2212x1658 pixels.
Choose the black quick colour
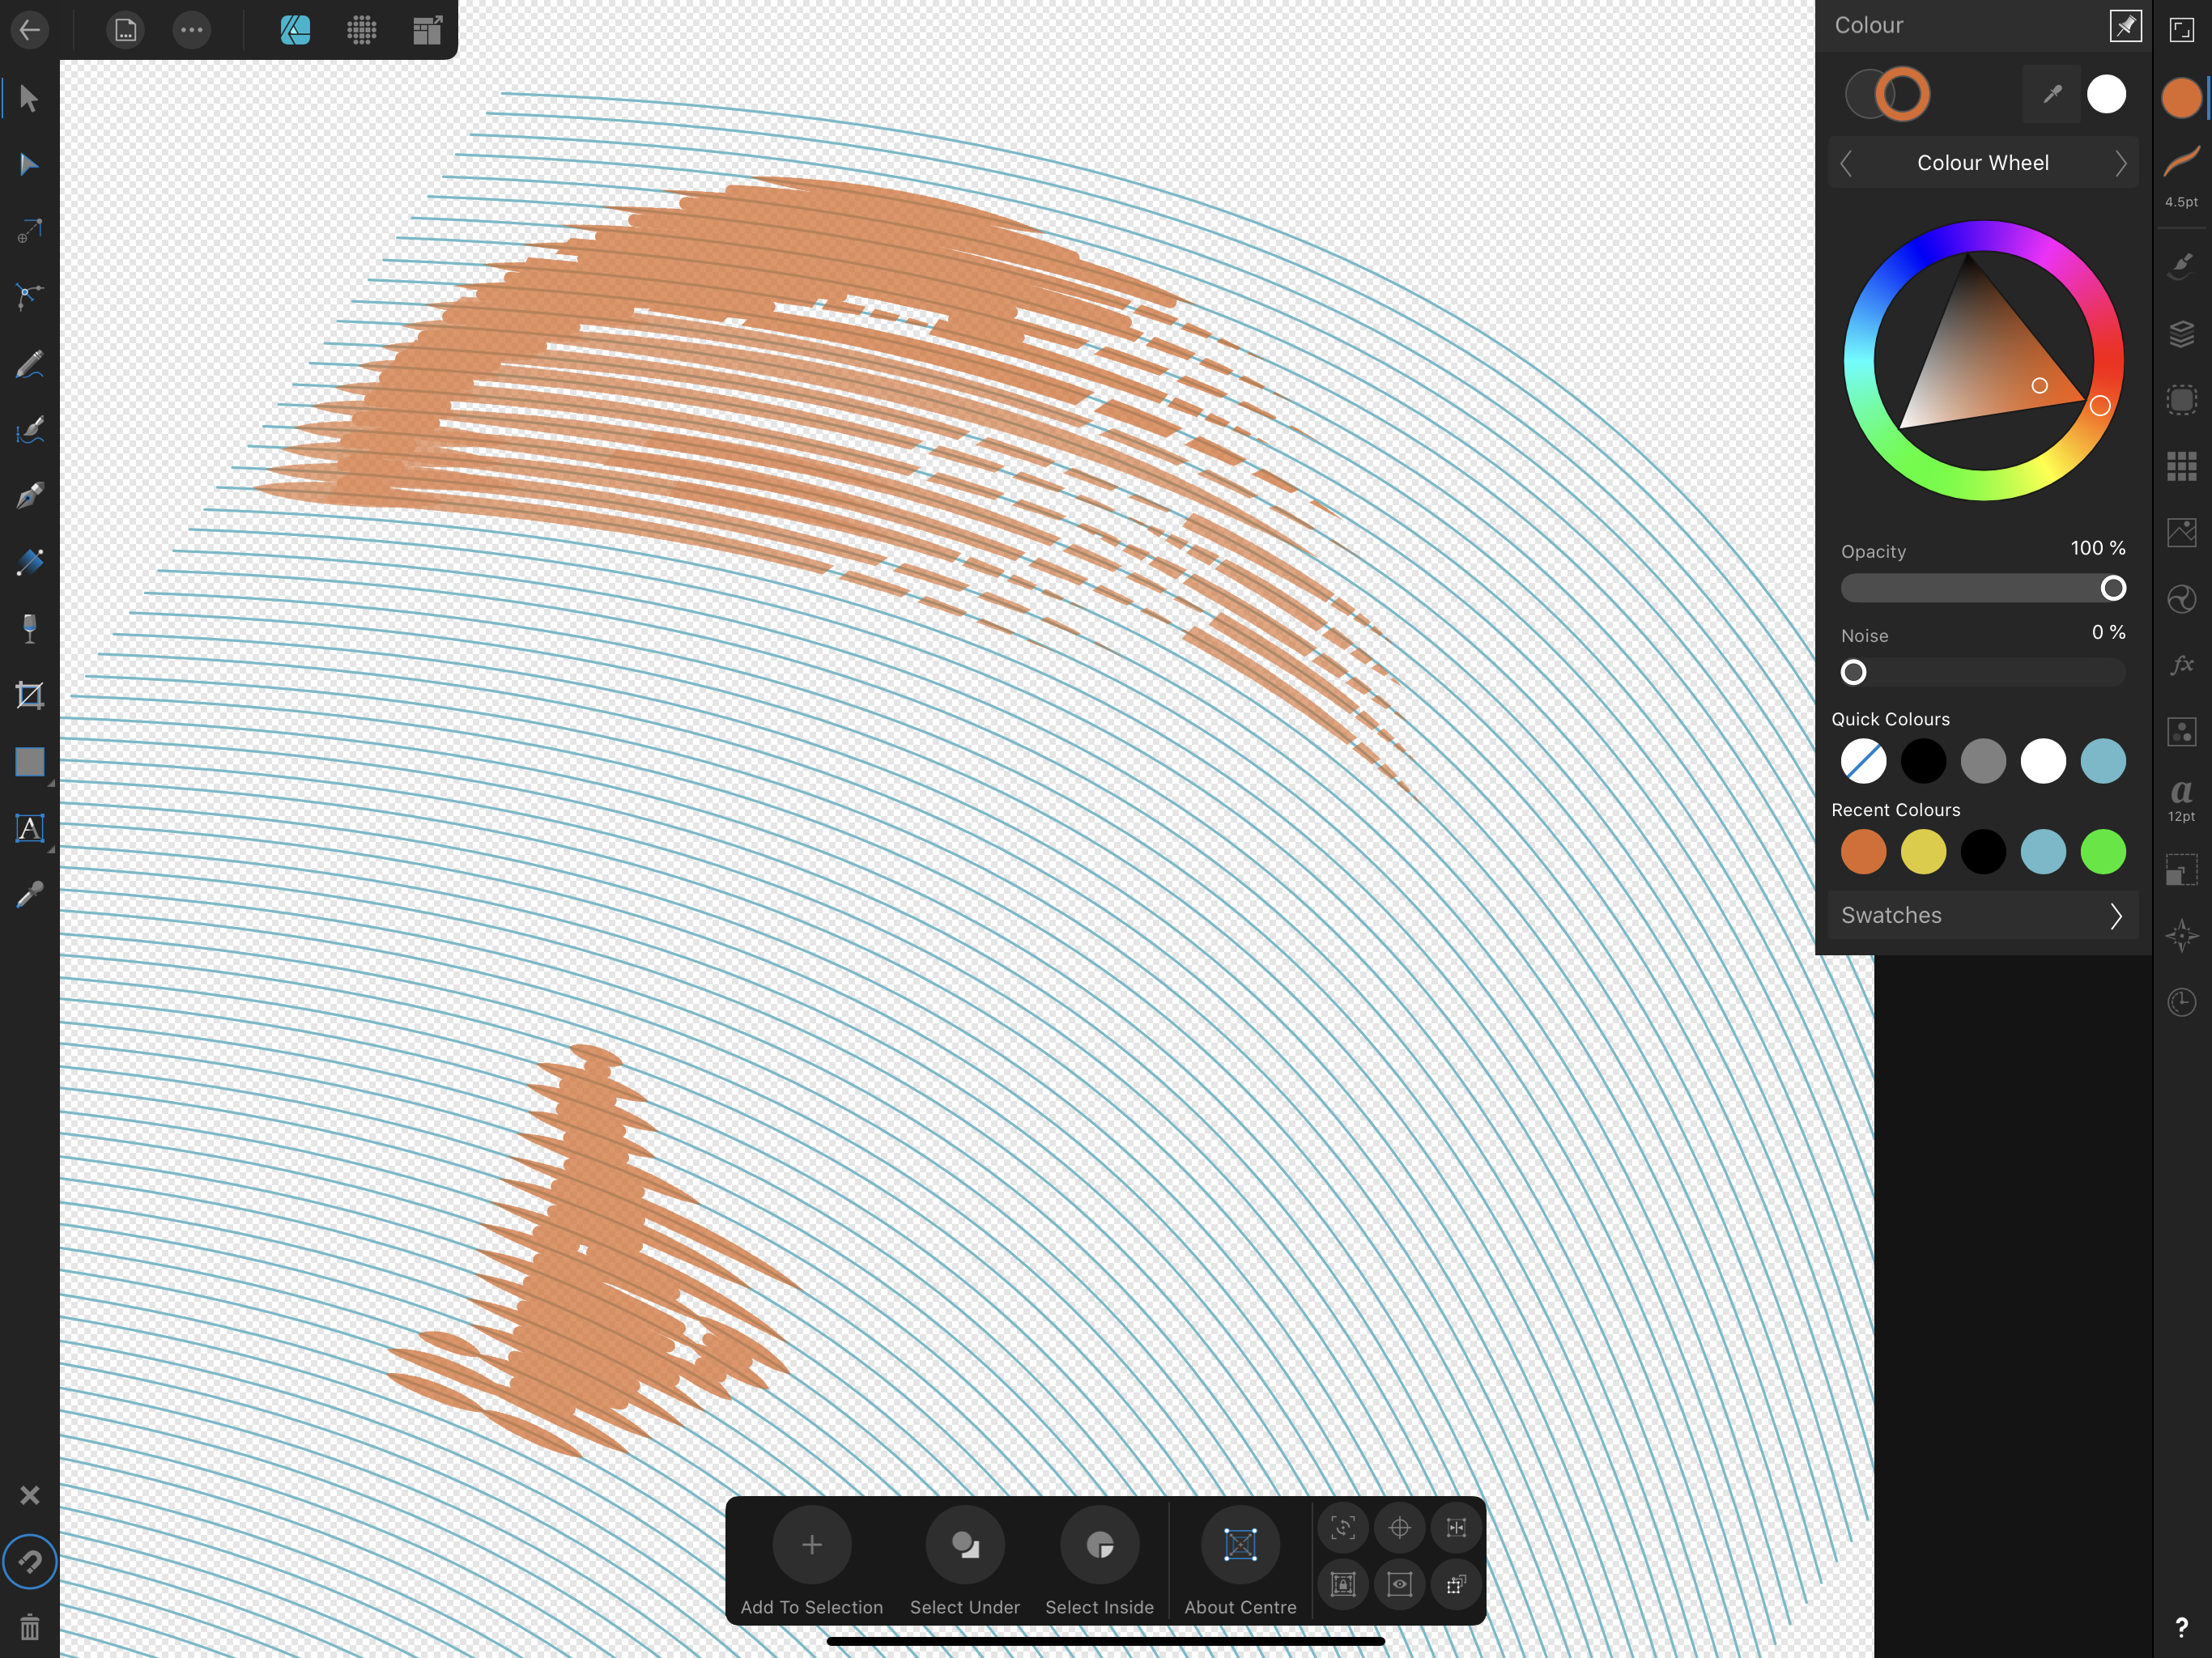pos(1923,761)
